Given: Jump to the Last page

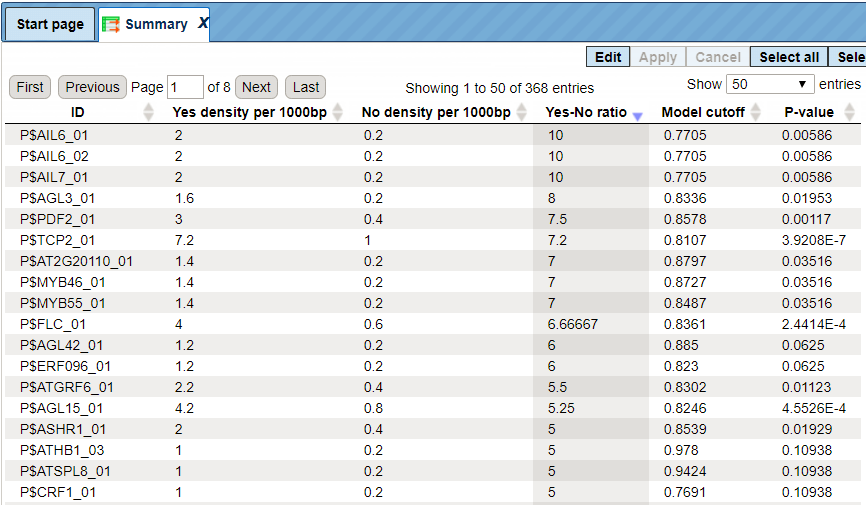Looking at the screenshot, I should click(305, 87).
